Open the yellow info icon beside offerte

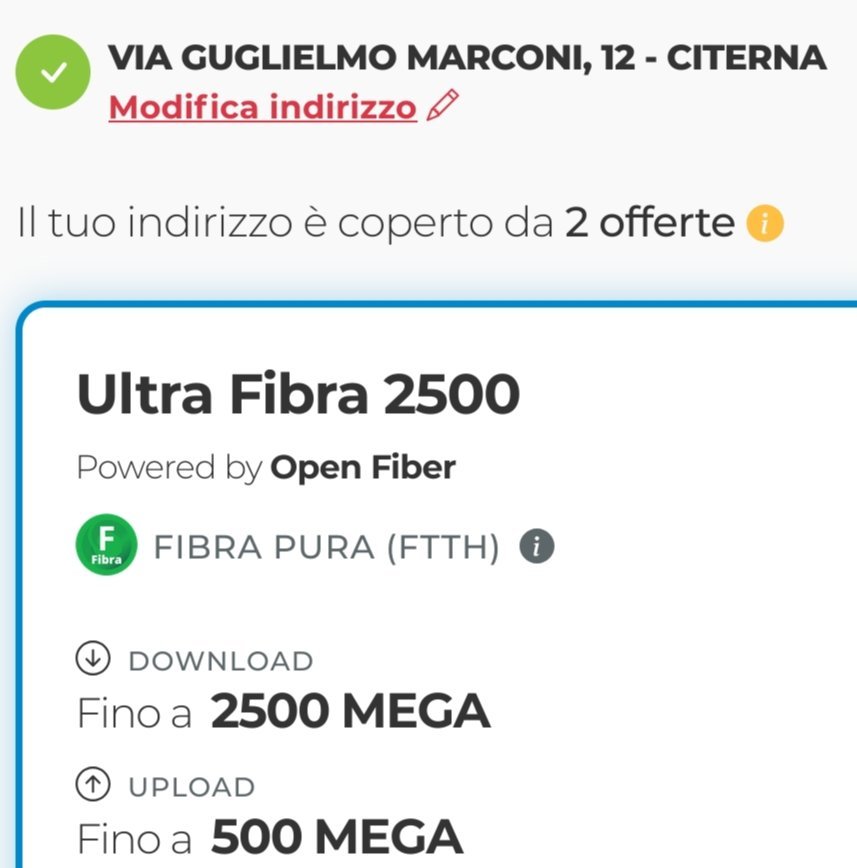point(765,223)
